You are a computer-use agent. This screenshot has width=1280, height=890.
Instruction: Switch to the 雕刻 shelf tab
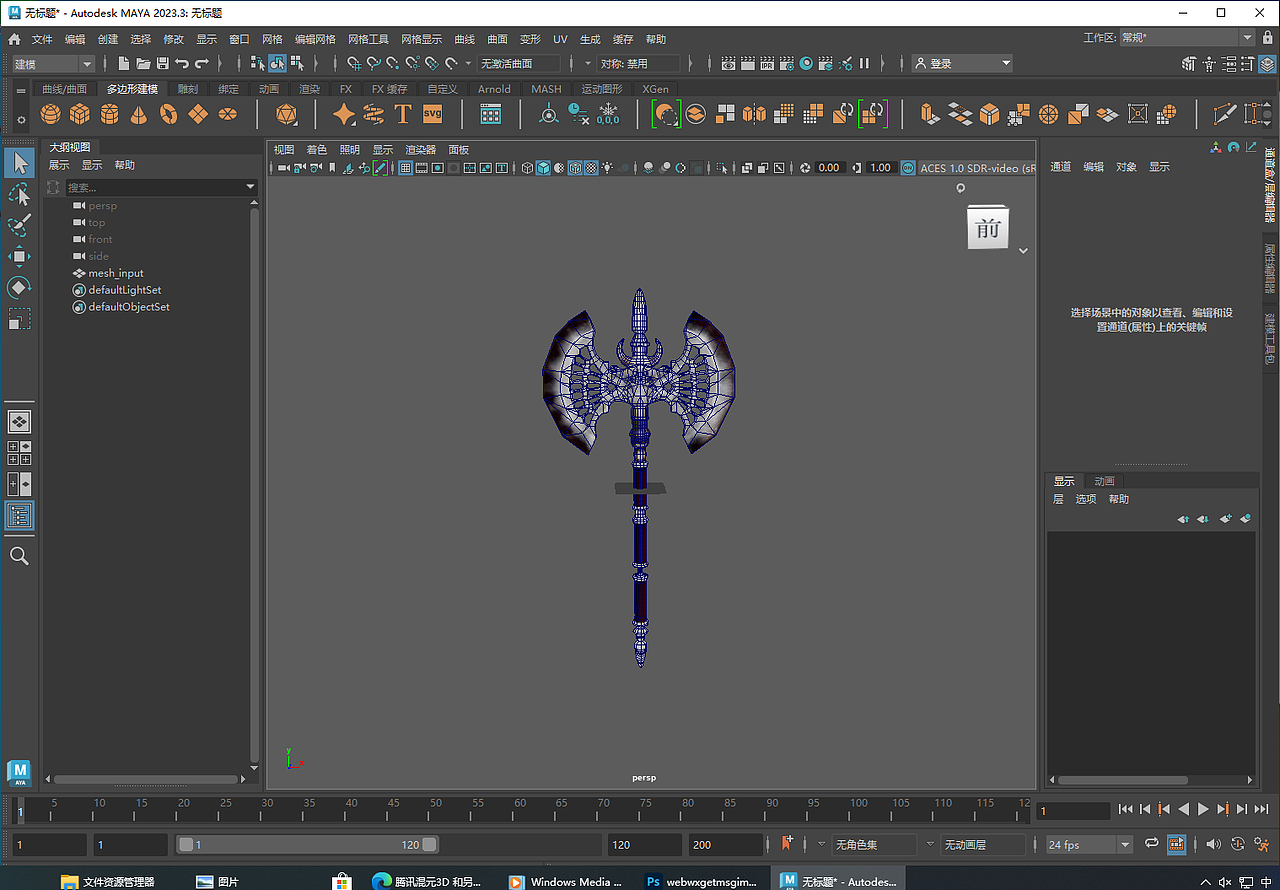(x=188, y=89)
